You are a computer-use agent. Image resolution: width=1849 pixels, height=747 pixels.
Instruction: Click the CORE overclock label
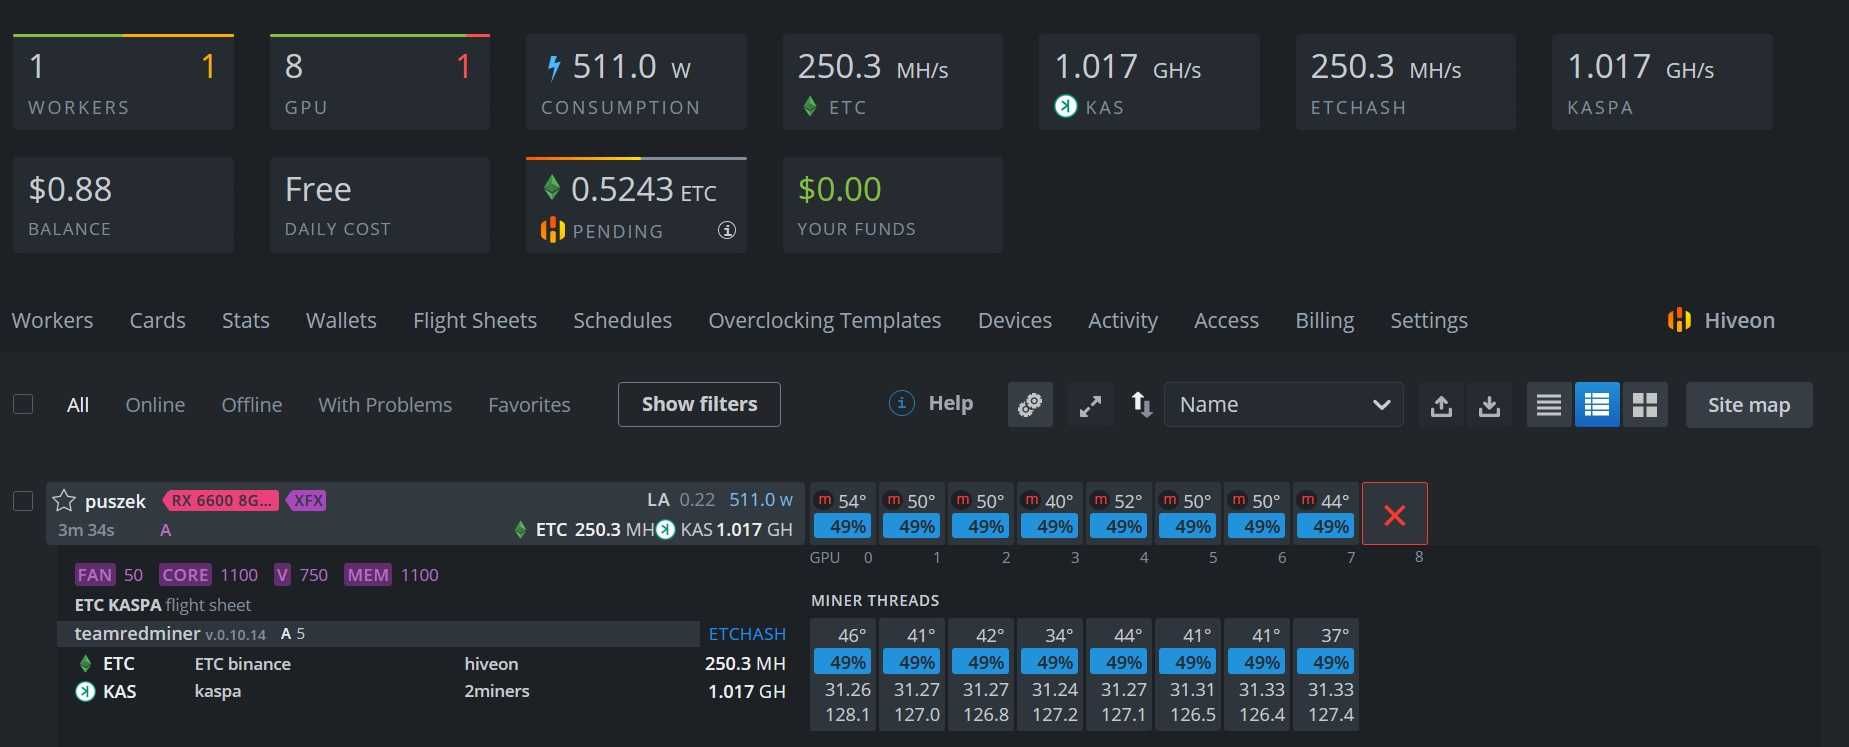186,575
